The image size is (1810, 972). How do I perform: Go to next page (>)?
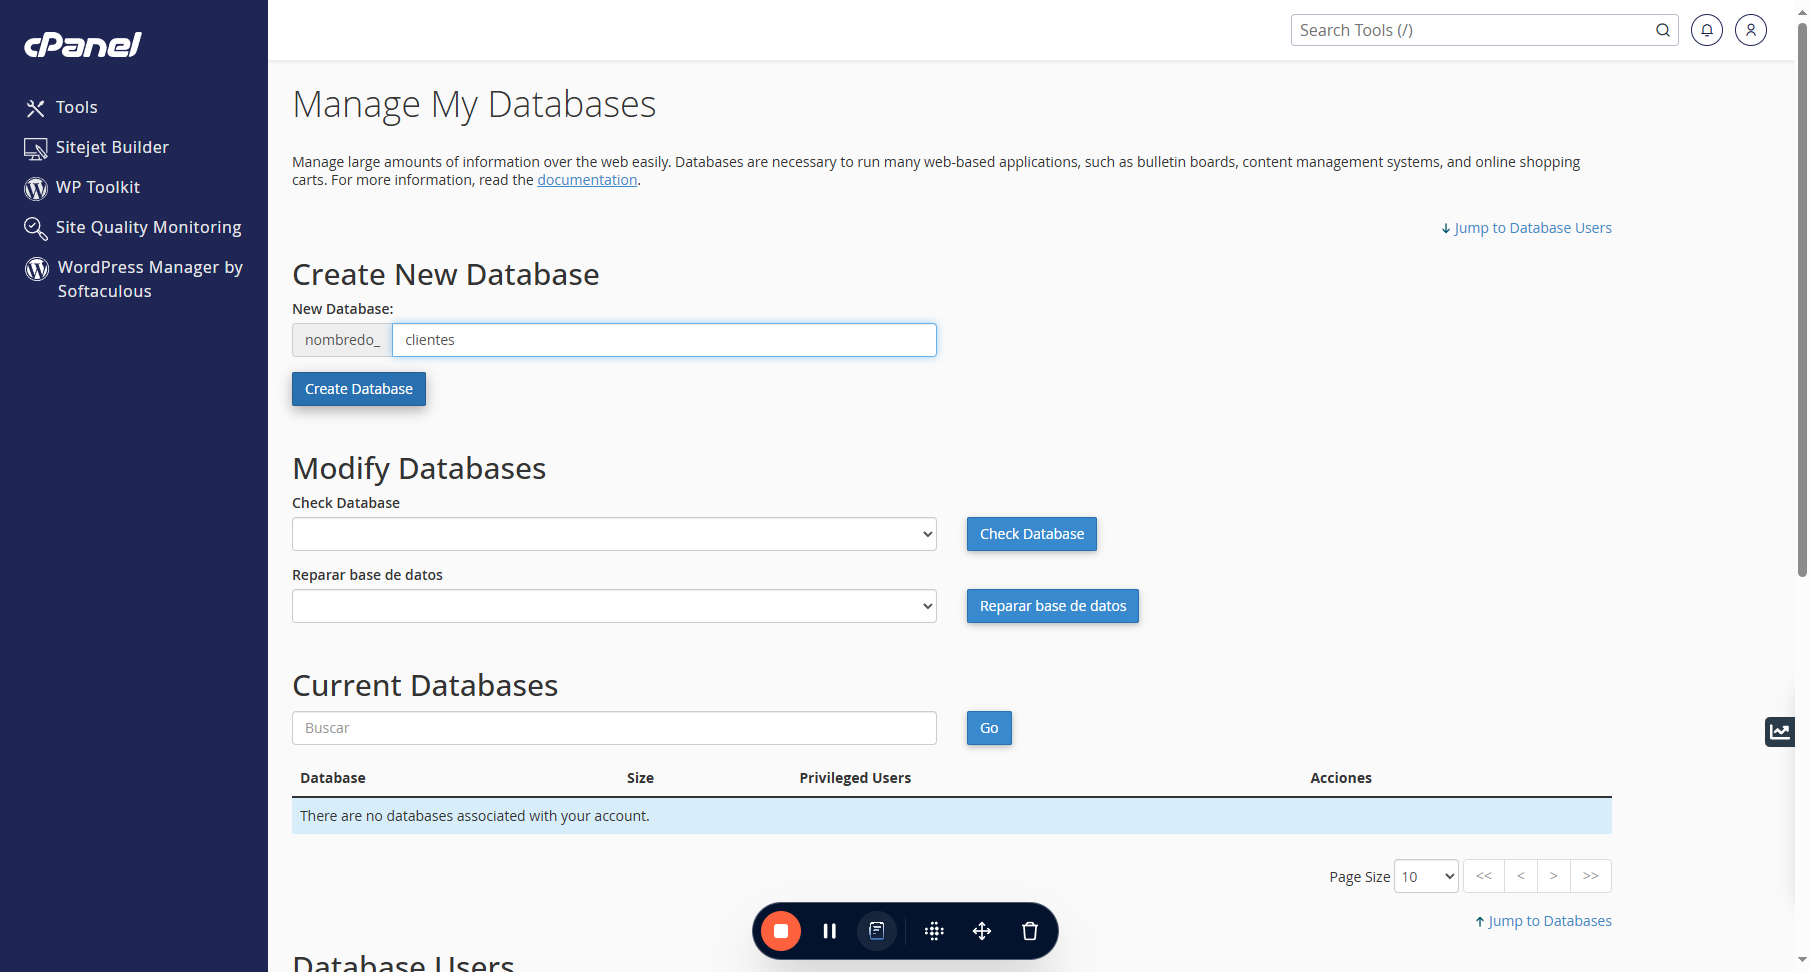tap(1554, 876)
